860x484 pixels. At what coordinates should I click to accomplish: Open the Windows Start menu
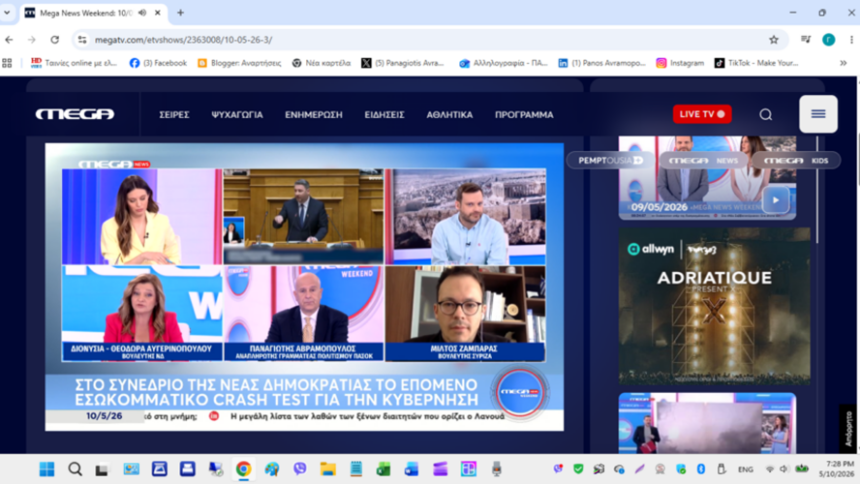tap(47, 469)
